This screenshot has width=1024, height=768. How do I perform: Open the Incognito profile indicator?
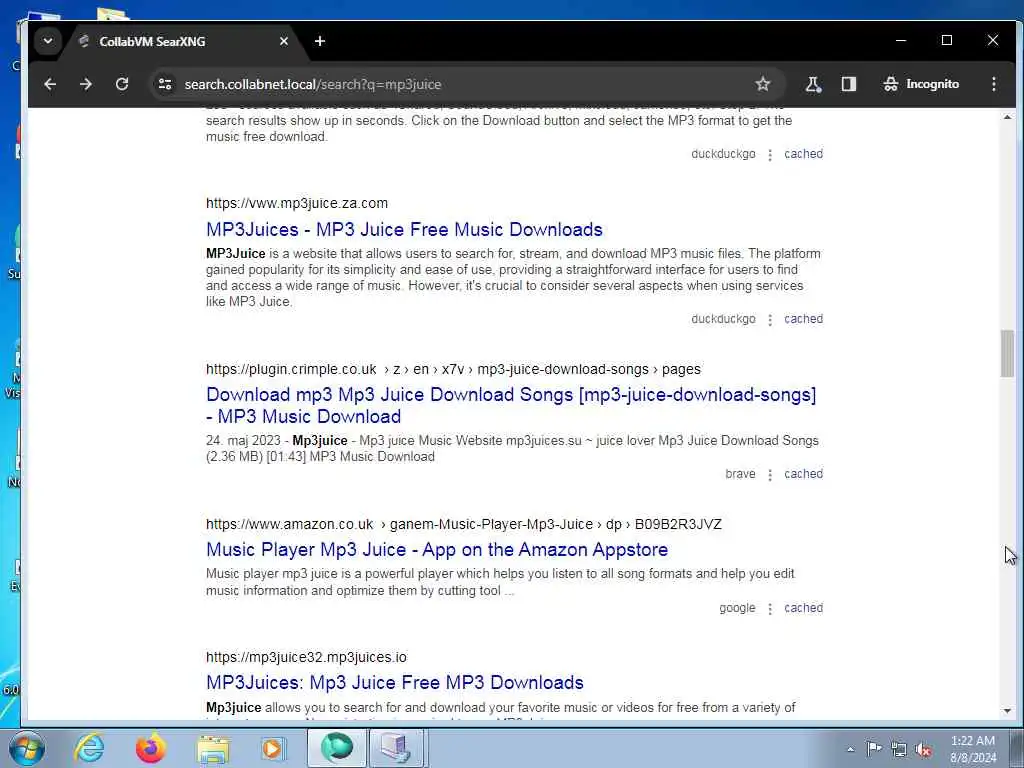click(921, 84)
